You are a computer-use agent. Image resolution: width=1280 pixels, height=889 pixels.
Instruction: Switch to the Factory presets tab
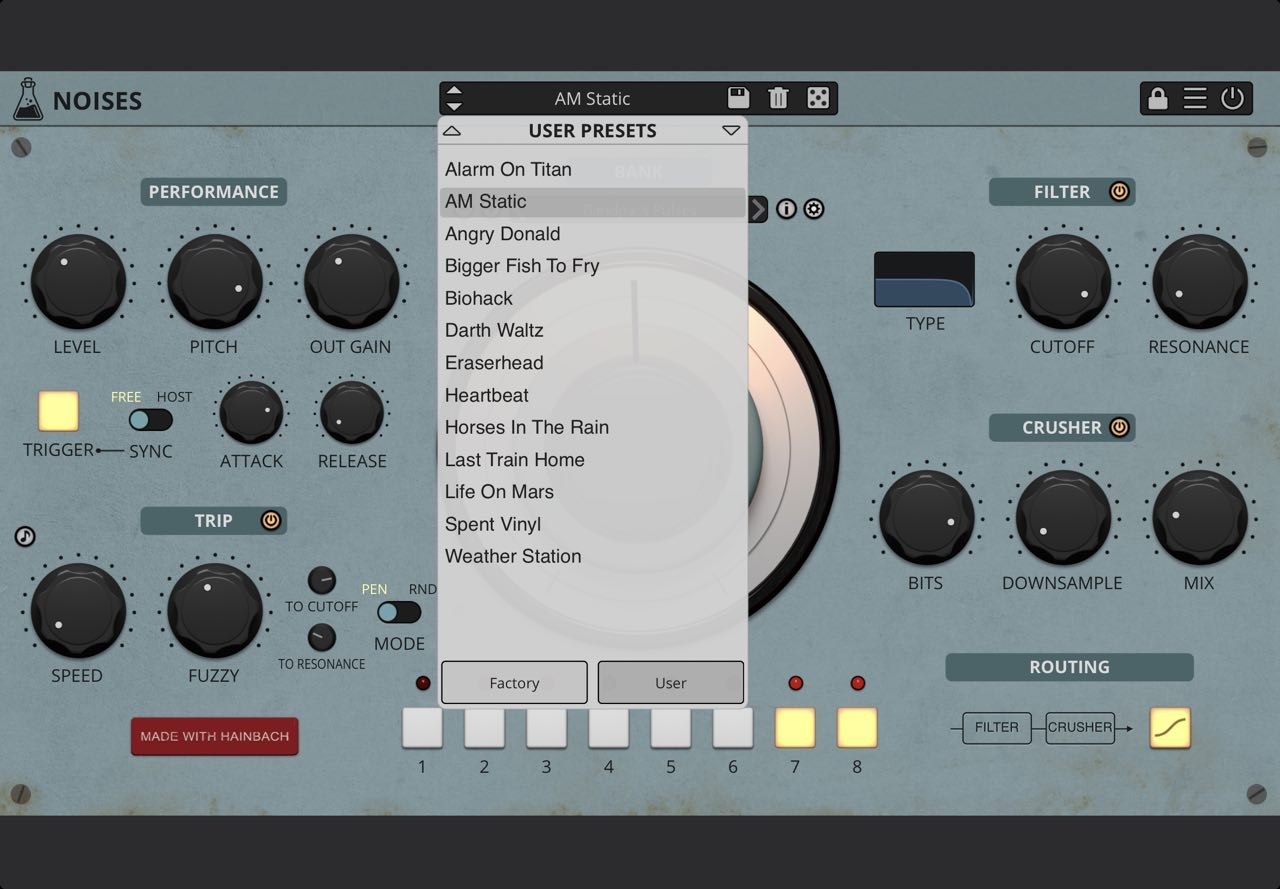pyautogui.click(x=514, y=683)
